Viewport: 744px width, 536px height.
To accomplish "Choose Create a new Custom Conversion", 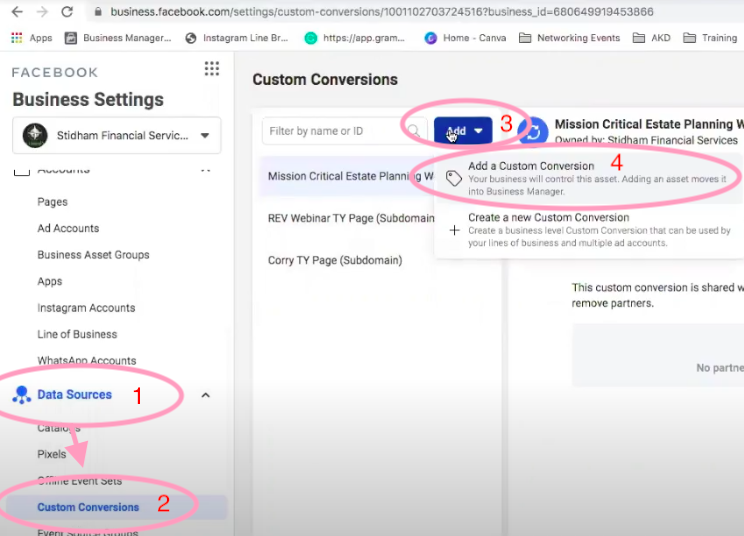I will [588, 230].
